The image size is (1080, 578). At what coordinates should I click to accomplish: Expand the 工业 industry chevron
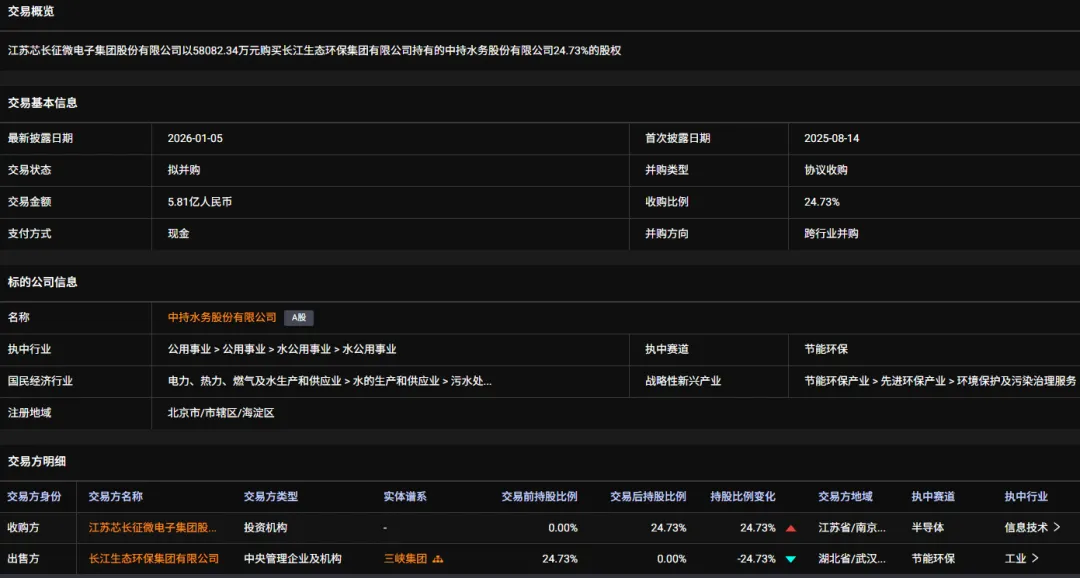pos(1035,559)
